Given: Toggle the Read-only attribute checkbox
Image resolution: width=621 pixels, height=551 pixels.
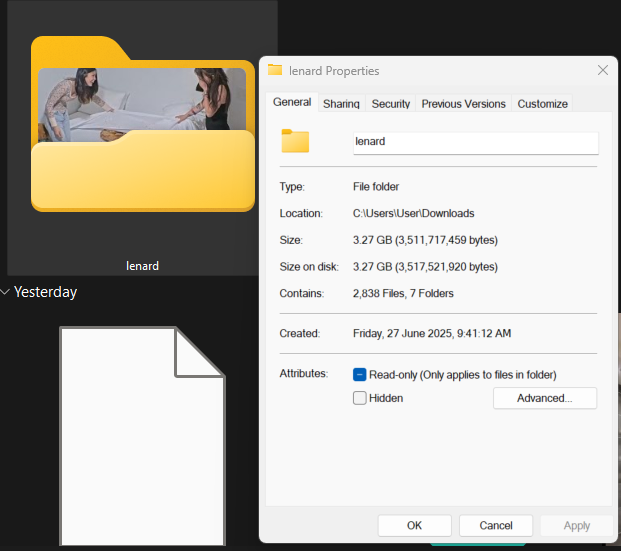Looking at the screenshot, I should click(x=360, y=375).
